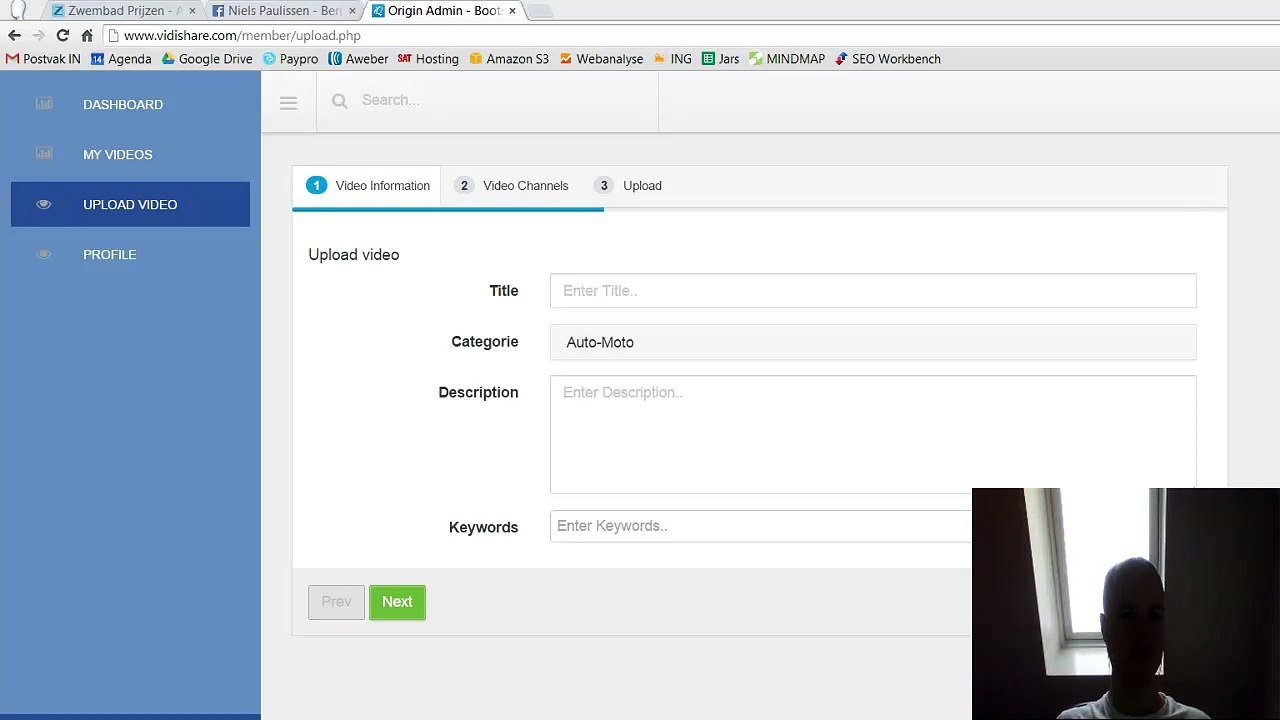
Task: Select the Origin Admin browser tab
Action: (x=444, y=11)
